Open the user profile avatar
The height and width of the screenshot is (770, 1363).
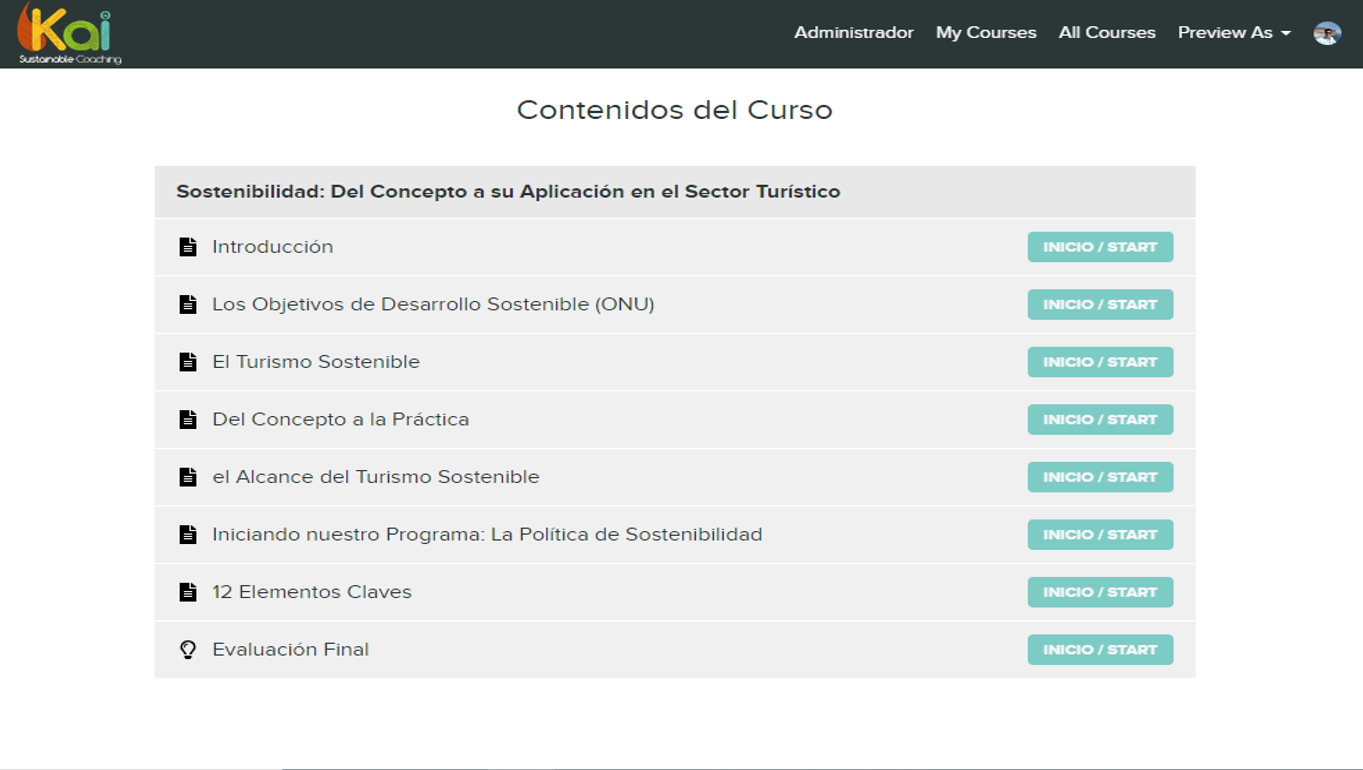pos(1327,33)
